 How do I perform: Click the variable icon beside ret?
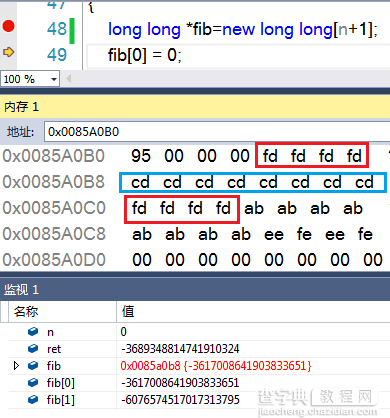(33, 349)
